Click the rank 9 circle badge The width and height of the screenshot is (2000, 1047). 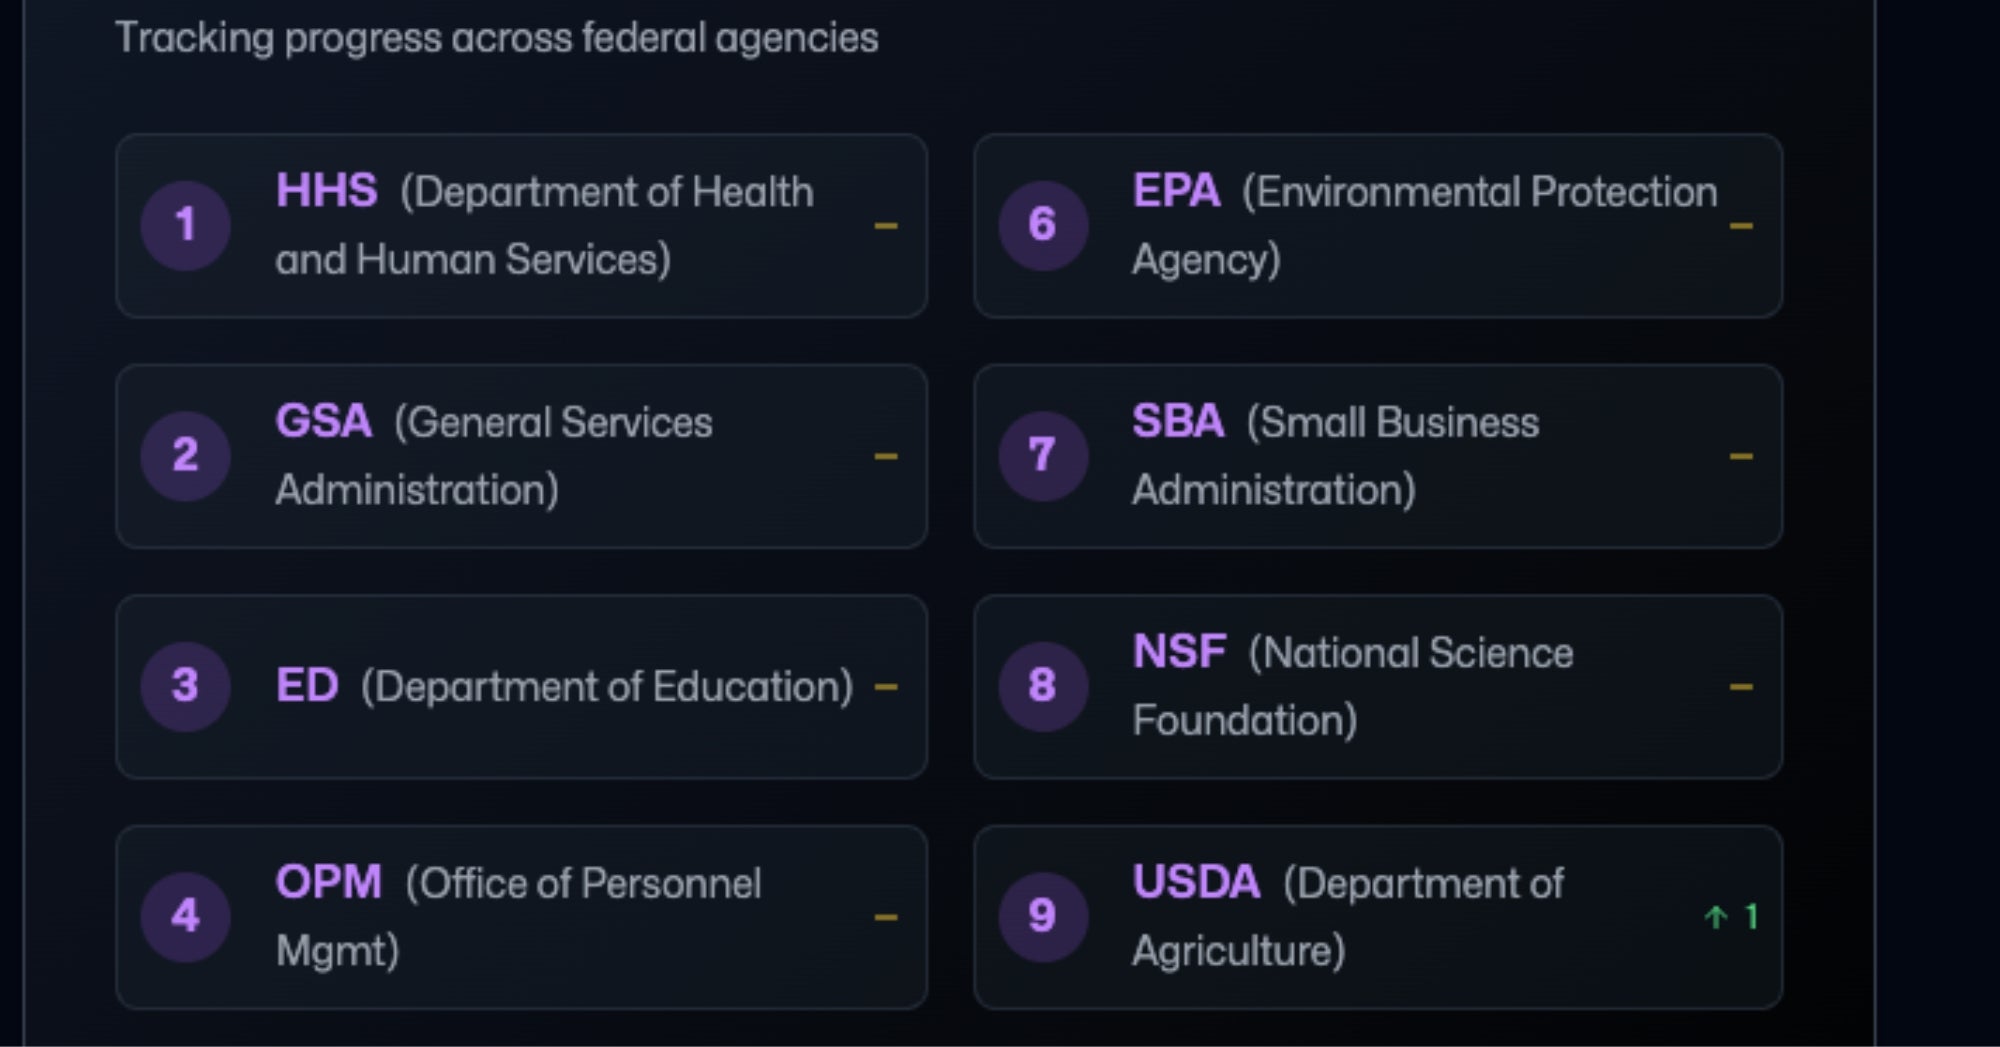[x=1043, y=916]
